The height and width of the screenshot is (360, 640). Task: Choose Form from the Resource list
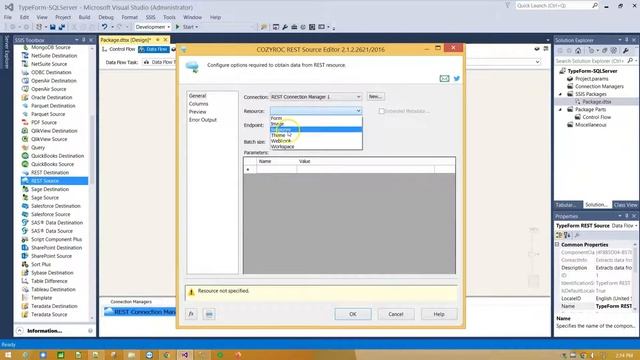point(316,118)
